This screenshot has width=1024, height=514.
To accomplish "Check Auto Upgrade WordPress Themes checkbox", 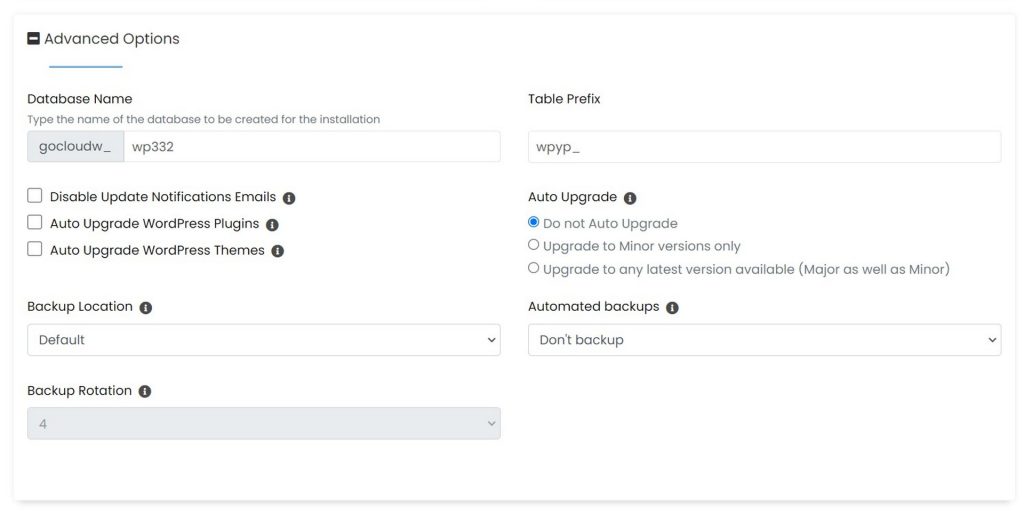I will [35, 249].
